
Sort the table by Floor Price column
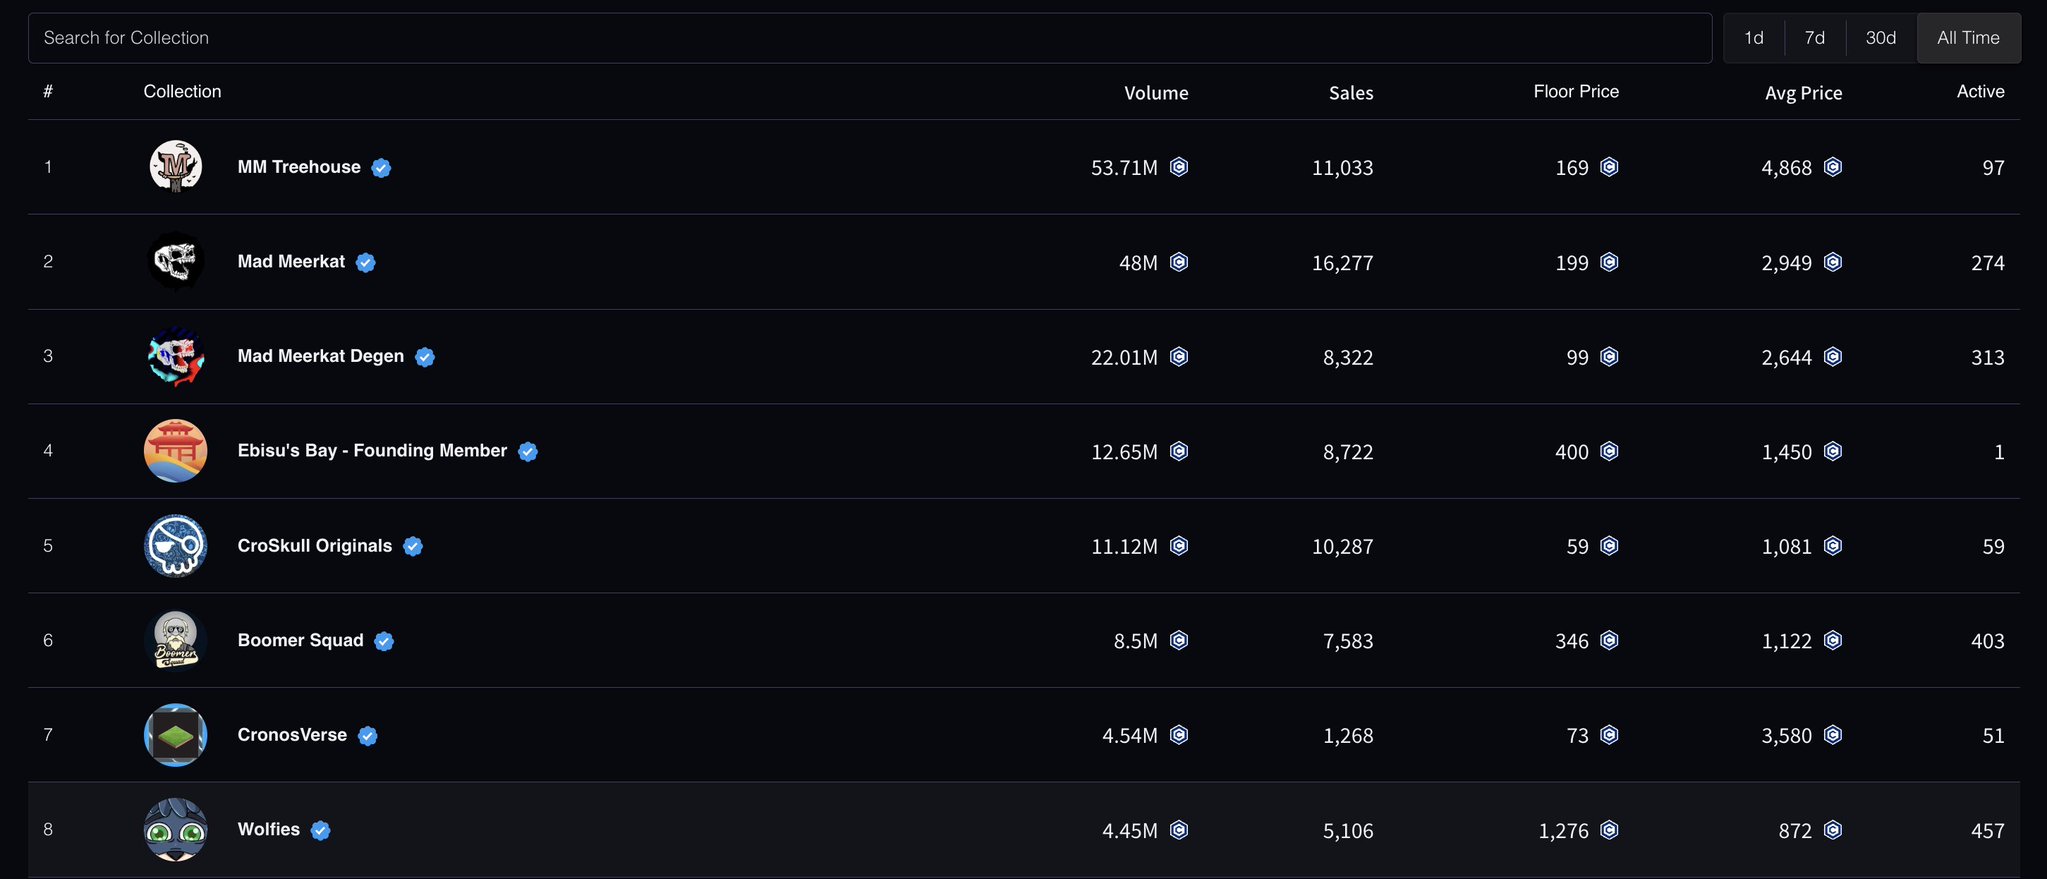1576,92
